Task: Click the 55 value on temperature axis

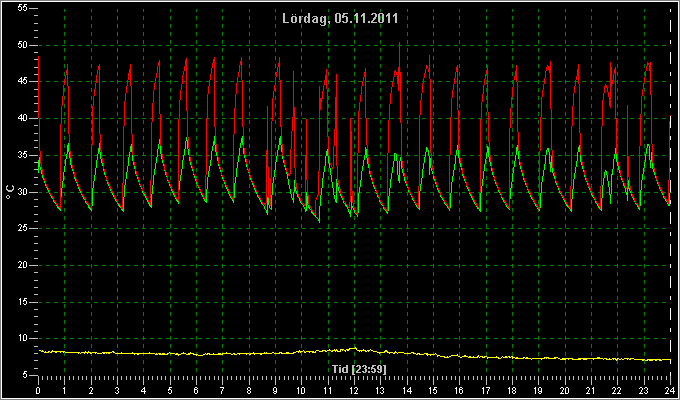Action: click(x=23, y=8)
